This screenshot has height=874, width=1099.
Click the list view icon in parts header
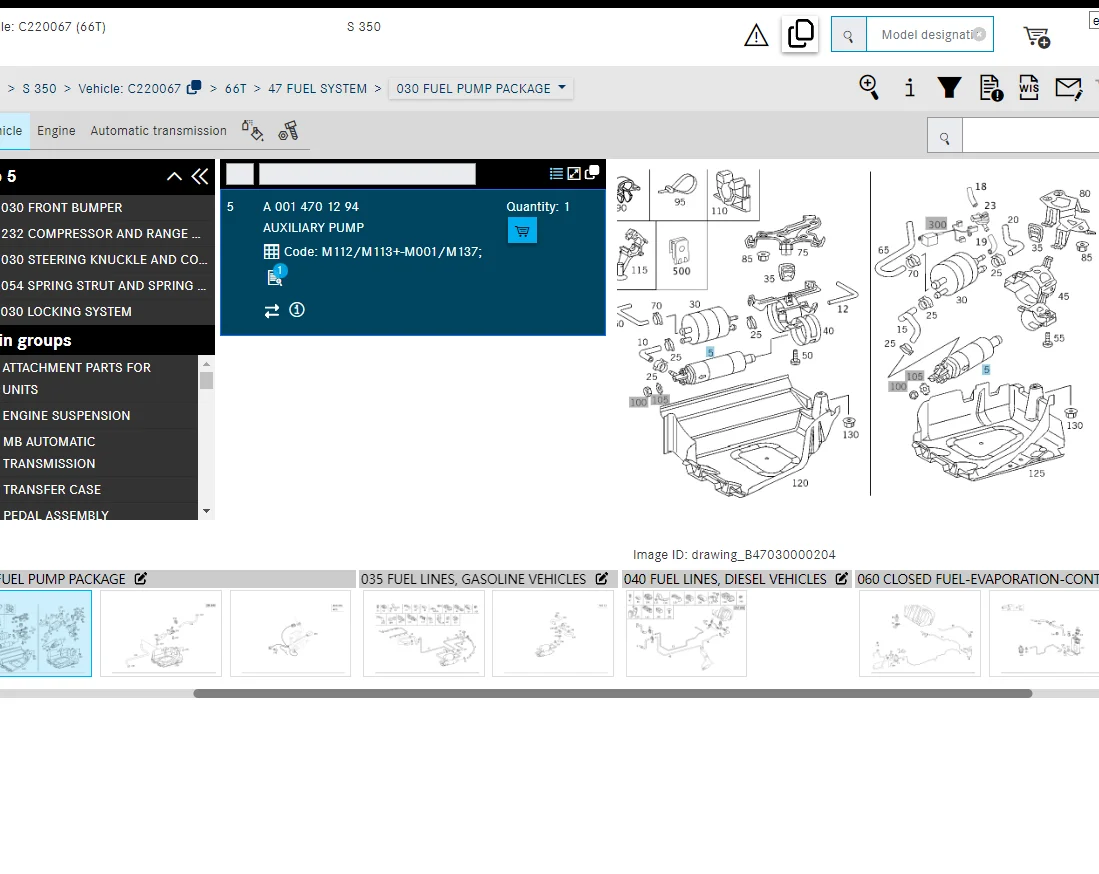click(556, 173)
